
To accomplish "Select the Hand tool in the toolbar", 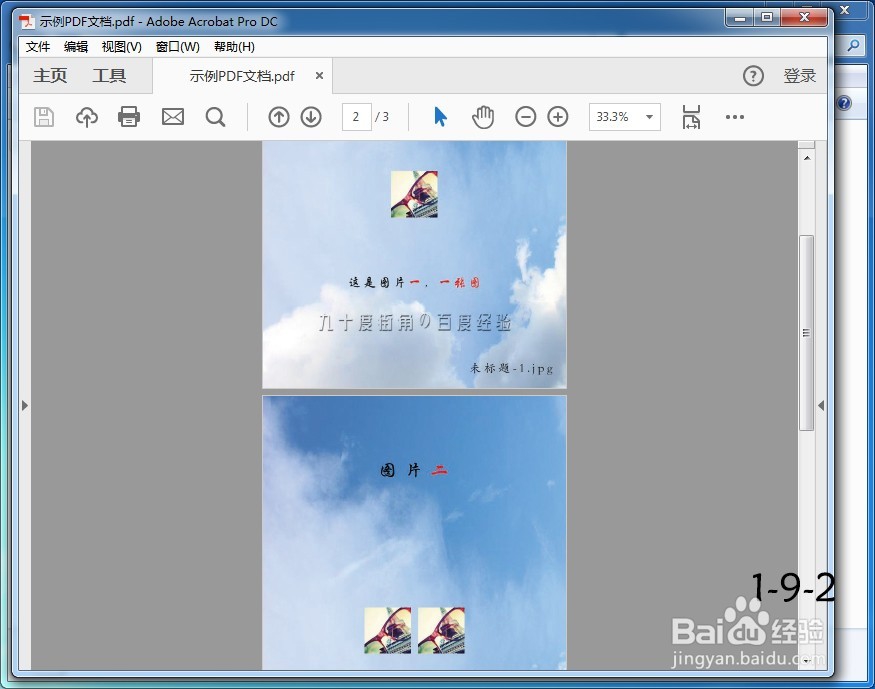I will (483, 117).
